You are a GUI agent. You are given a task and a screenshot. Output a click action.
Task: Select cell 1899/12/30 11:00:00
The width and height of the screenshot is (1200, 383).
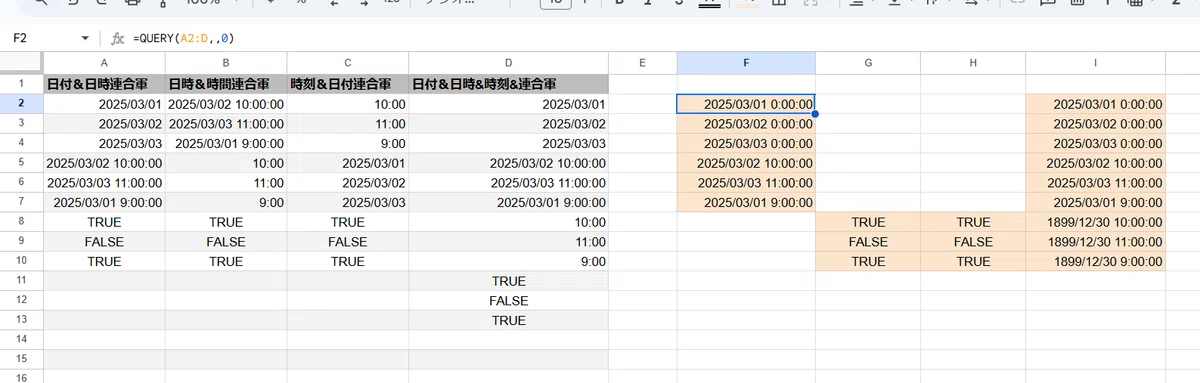tap(1096, 242)
